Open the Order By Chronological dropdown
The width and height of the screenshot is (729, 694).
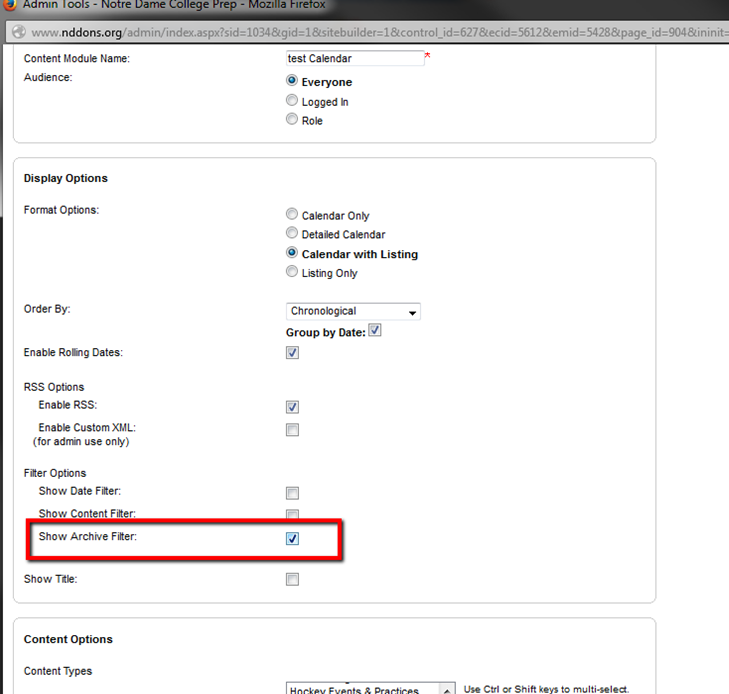(353, 311)
